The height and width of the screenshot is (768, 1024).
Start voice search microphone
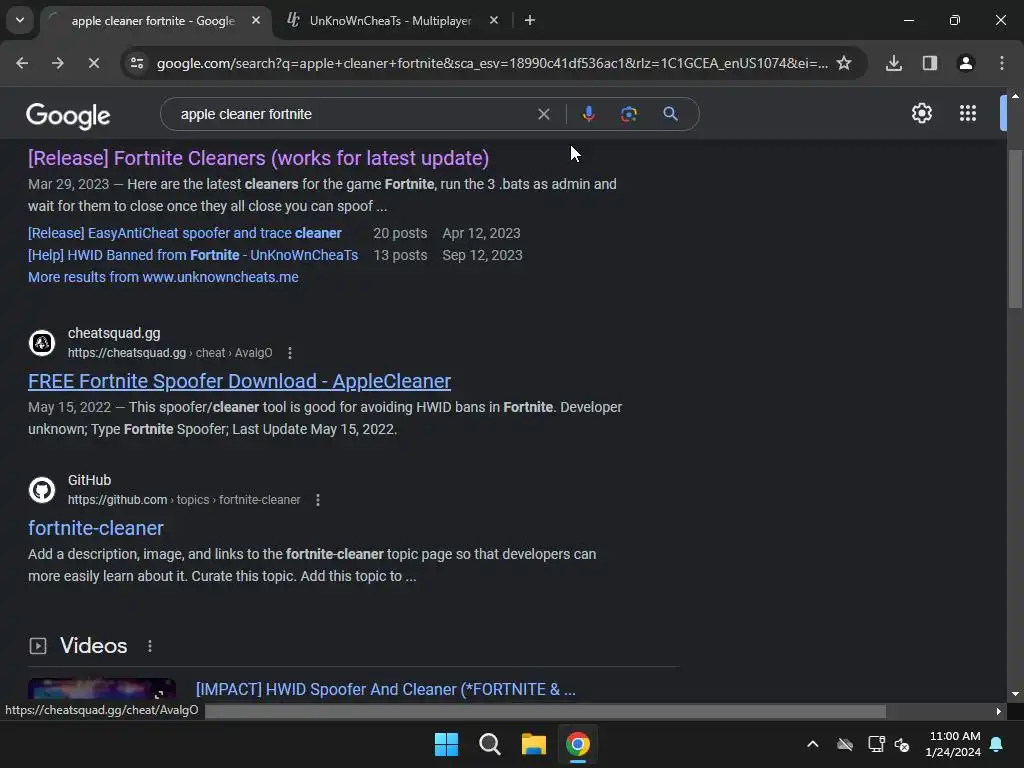[x=588, y=114]
